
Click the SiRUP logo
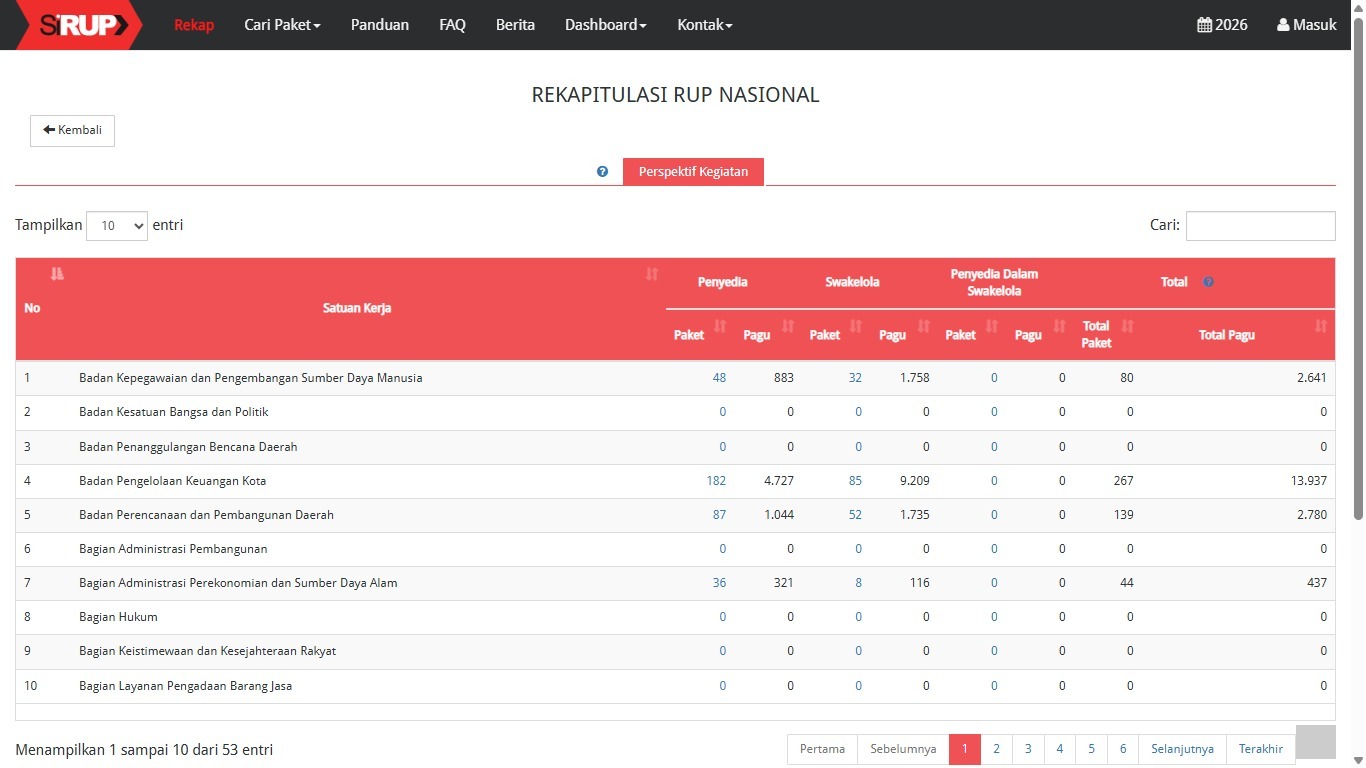point(78,25)
